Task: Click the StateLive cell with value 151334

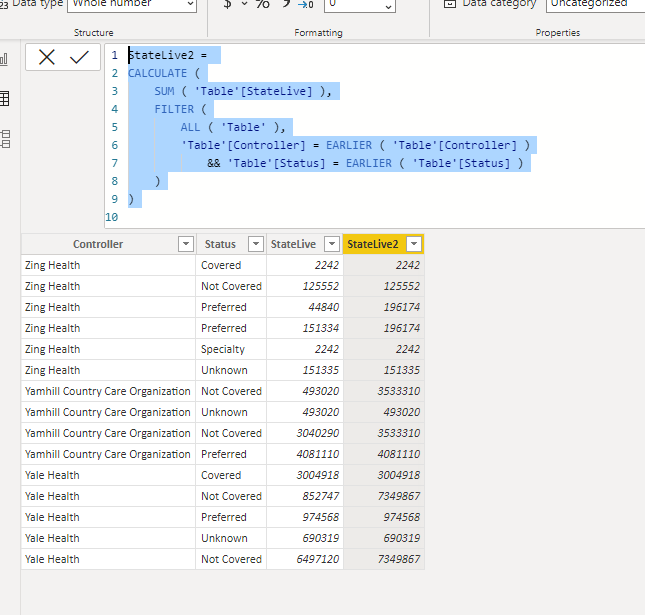Action: click(x=305, y=328)
